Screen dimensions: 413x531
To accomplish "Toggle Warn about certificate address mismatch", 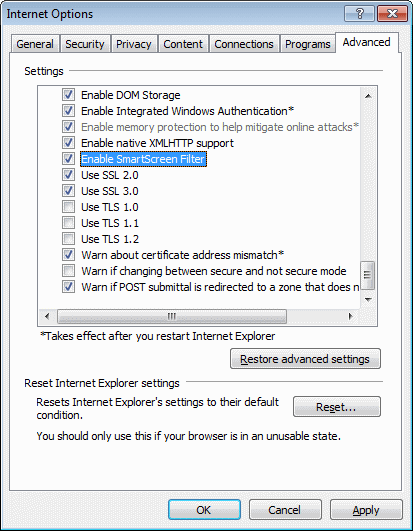I will tap(68, 255).
